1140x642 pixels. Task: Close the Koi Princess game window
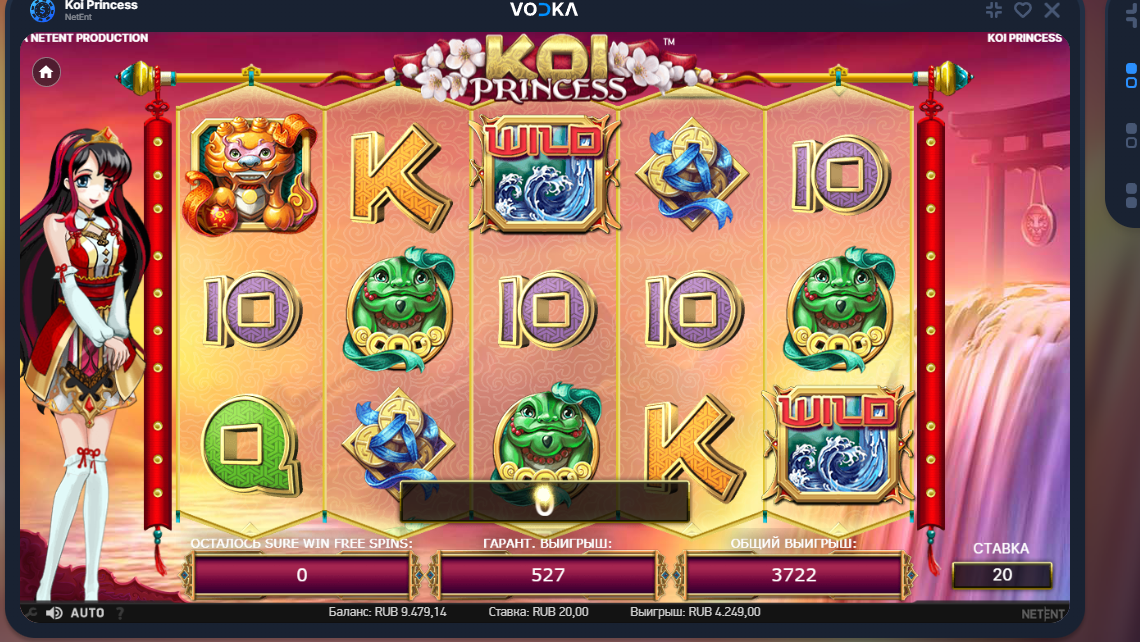pos(1052,10)
